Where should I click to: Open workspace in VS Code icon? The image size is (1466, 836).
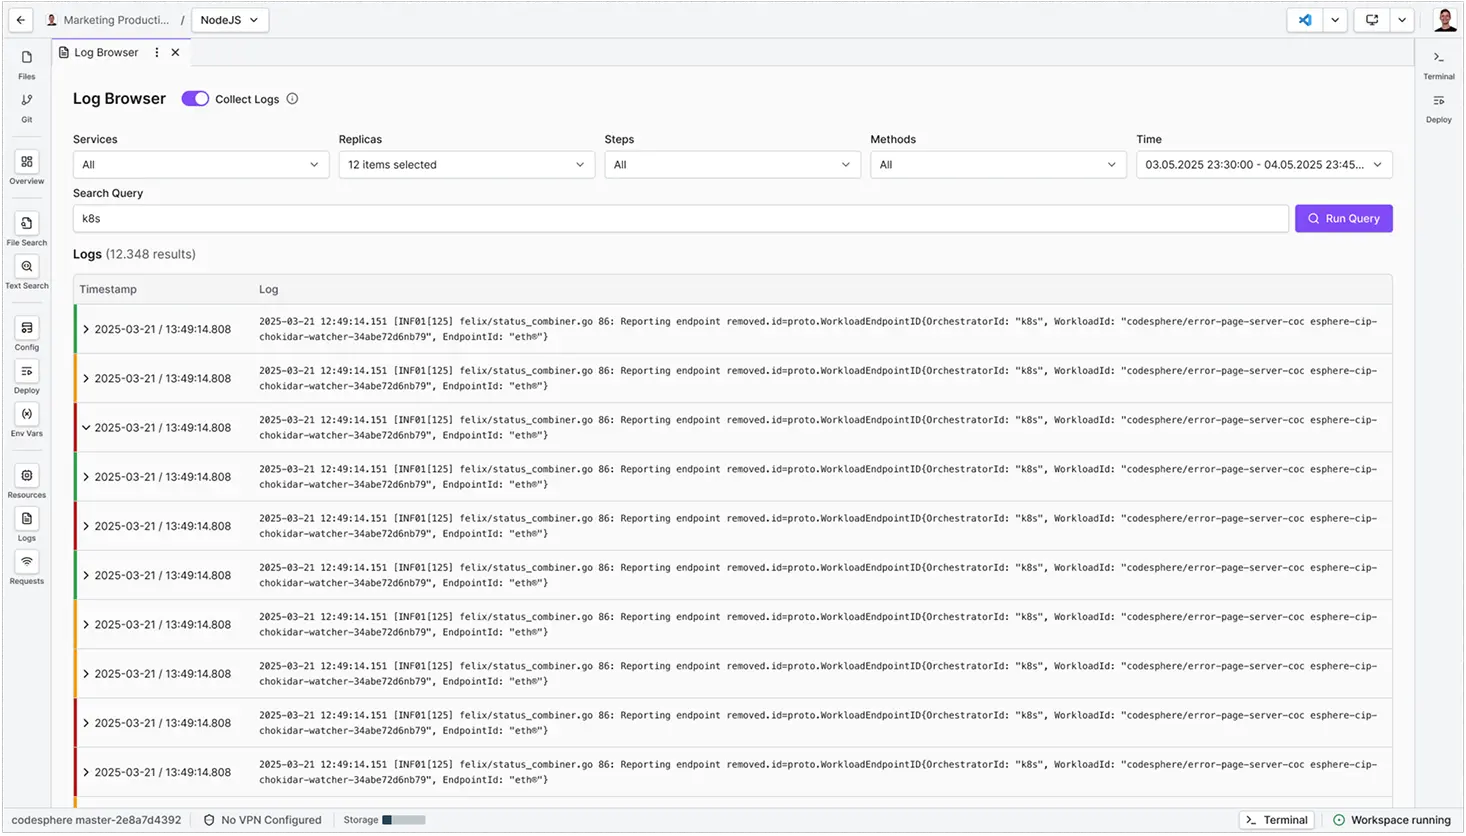tap(1305, 20)
